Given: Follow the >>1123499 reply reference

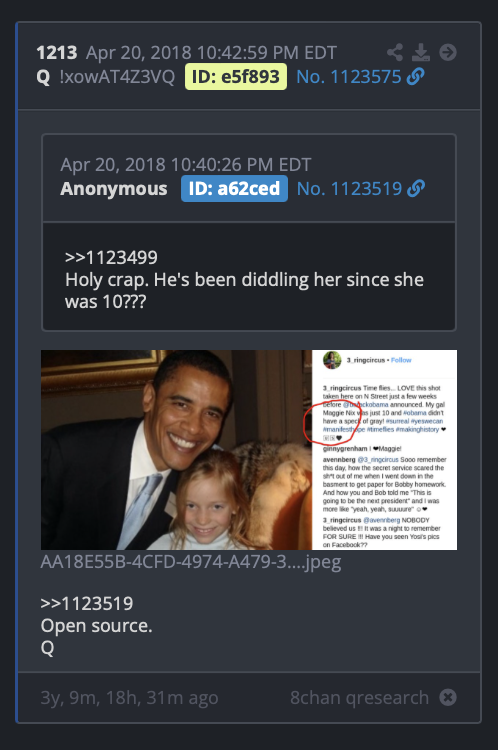Looking at the screenshot, I should coord(111,257).
